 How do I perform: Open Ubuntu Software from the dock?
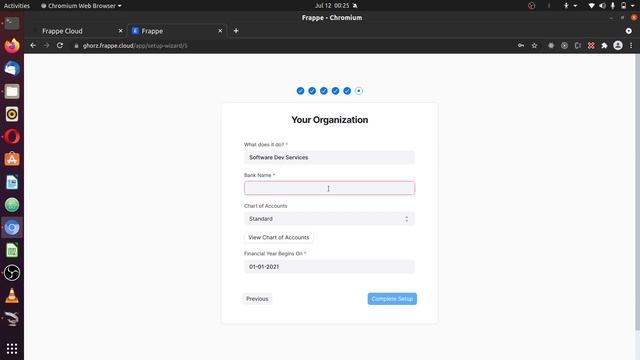point(12,159)
